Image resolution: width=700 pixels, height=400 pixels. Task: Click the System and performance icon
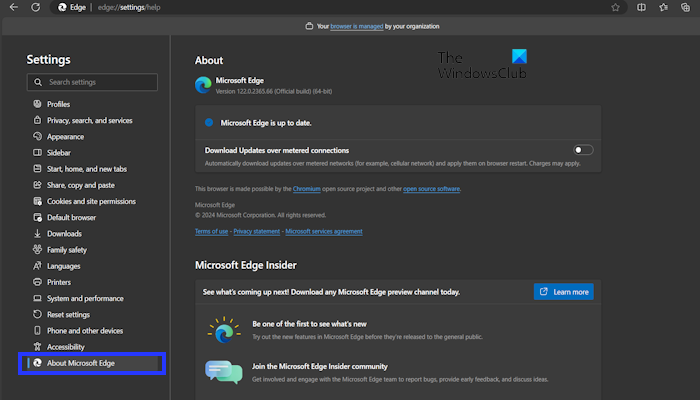(38, 298)
